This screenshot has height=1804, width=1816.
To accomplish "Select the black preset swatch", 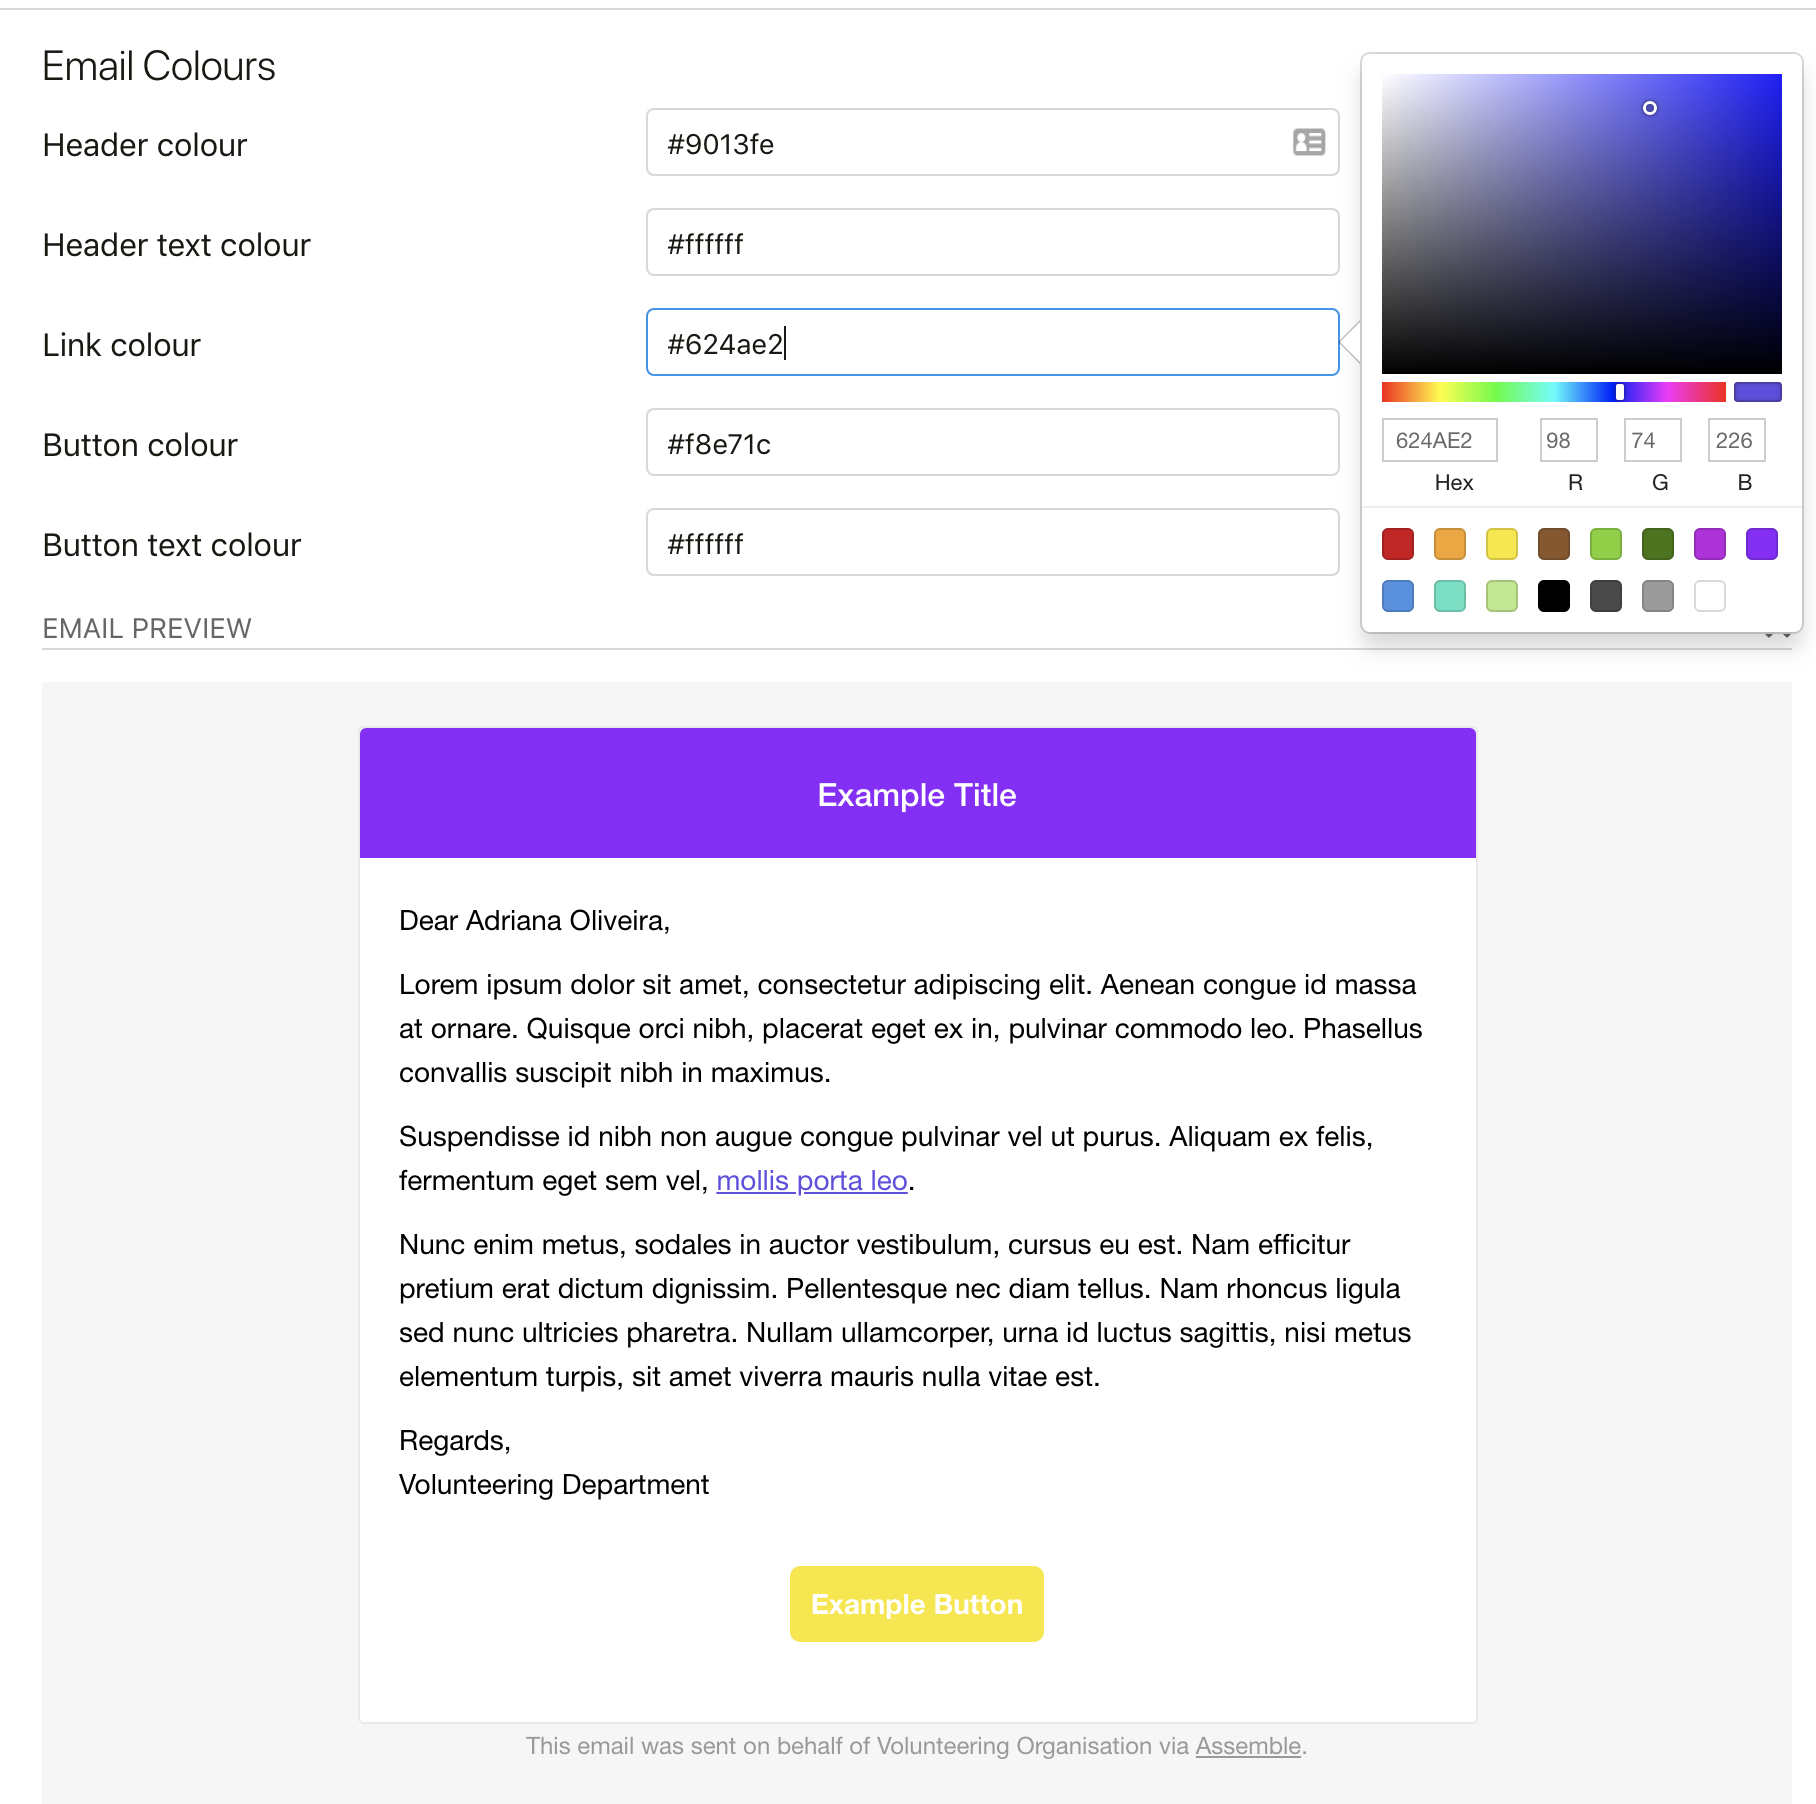I will click(x=1554, y=596).
